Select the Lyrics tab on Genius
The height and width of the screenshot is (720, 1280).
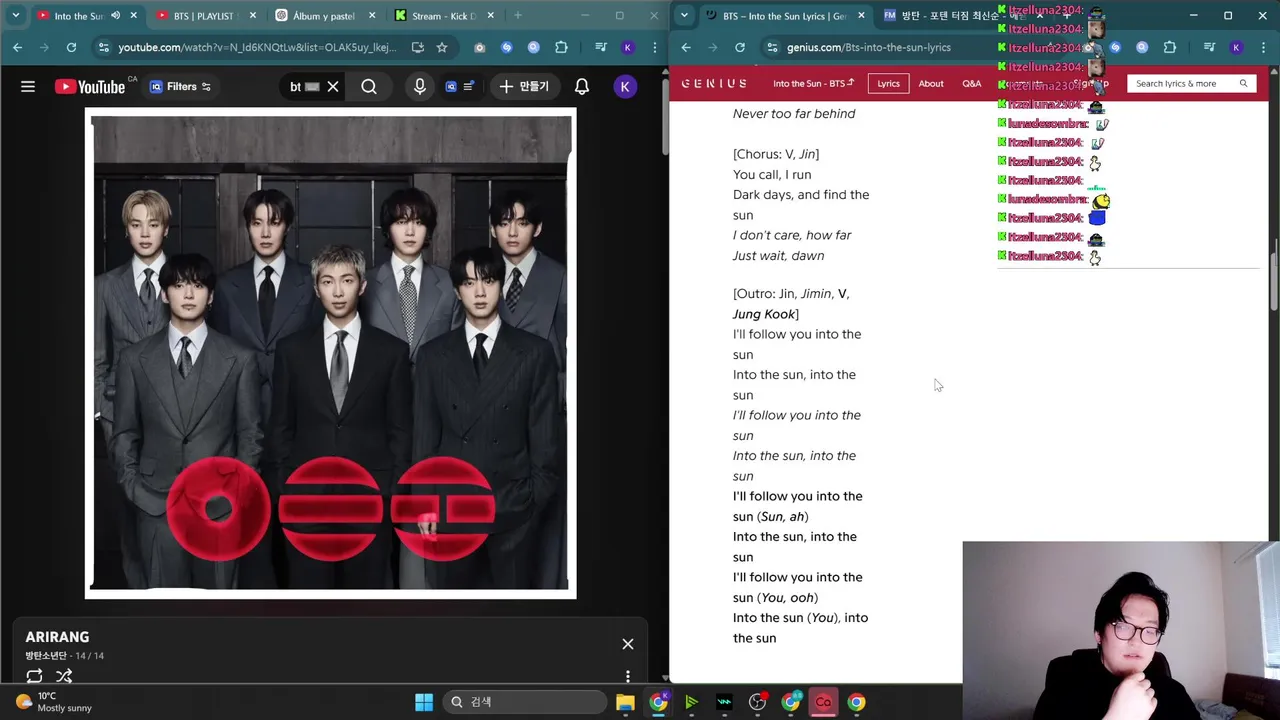pos(888,84)
